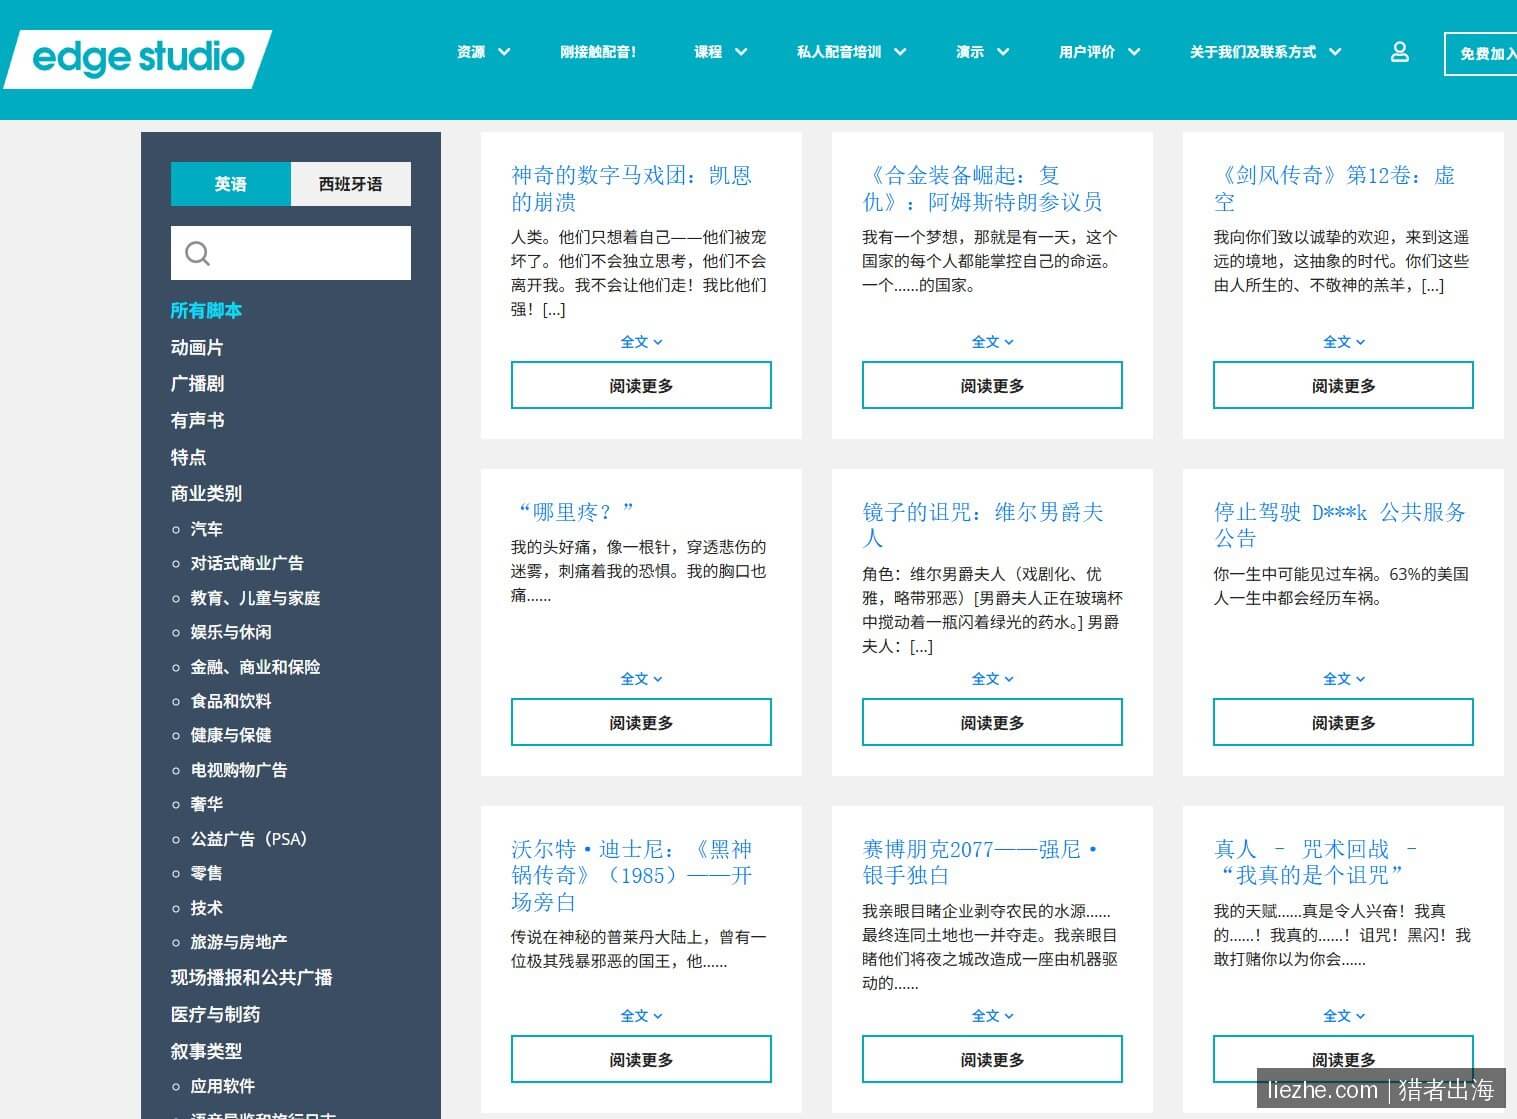Open the 对话式商业广告 subcategory
Screen dimensions: 1517x1119
(247, 564)
